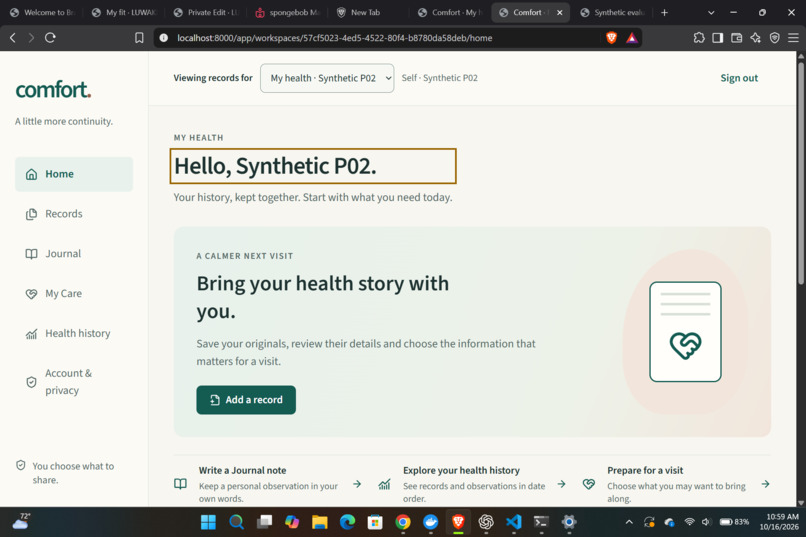Screen dimensions: 806x537
Task: Open taskbar Search
Action: point(236,522)
